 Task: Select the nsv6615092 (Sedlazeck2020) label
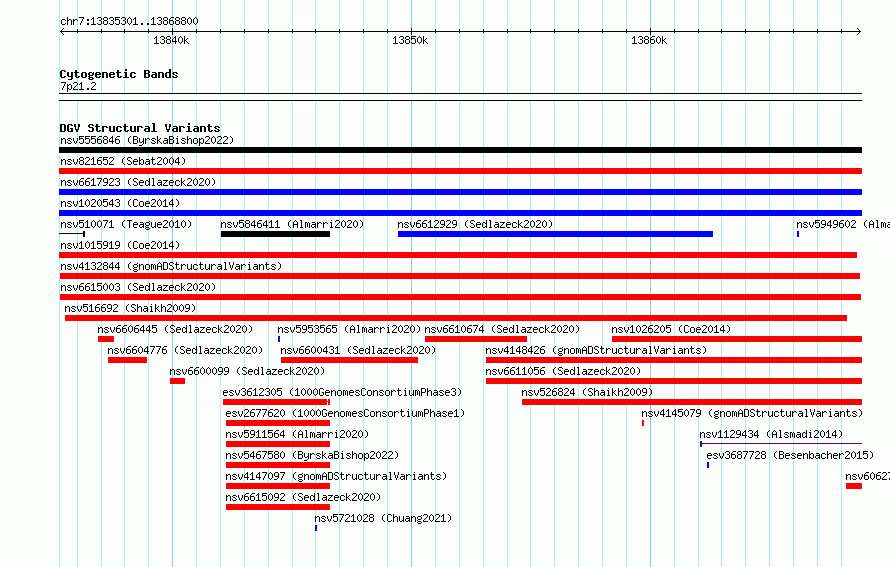303,497
